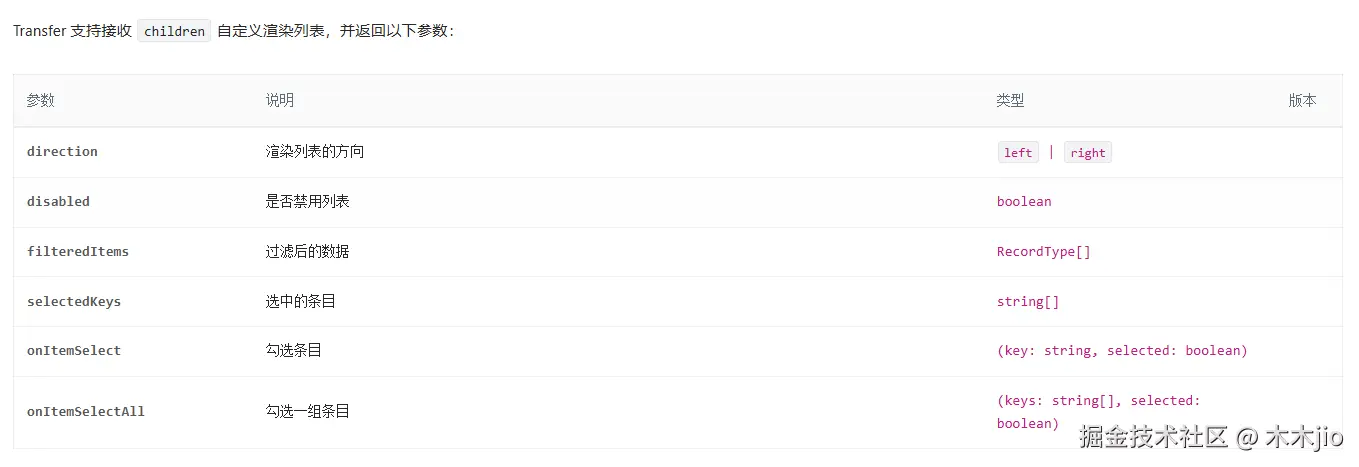The height and width of the screenshot is (467, 1359).
Task: Click the disabled parameter name
Action: (58, 202)
